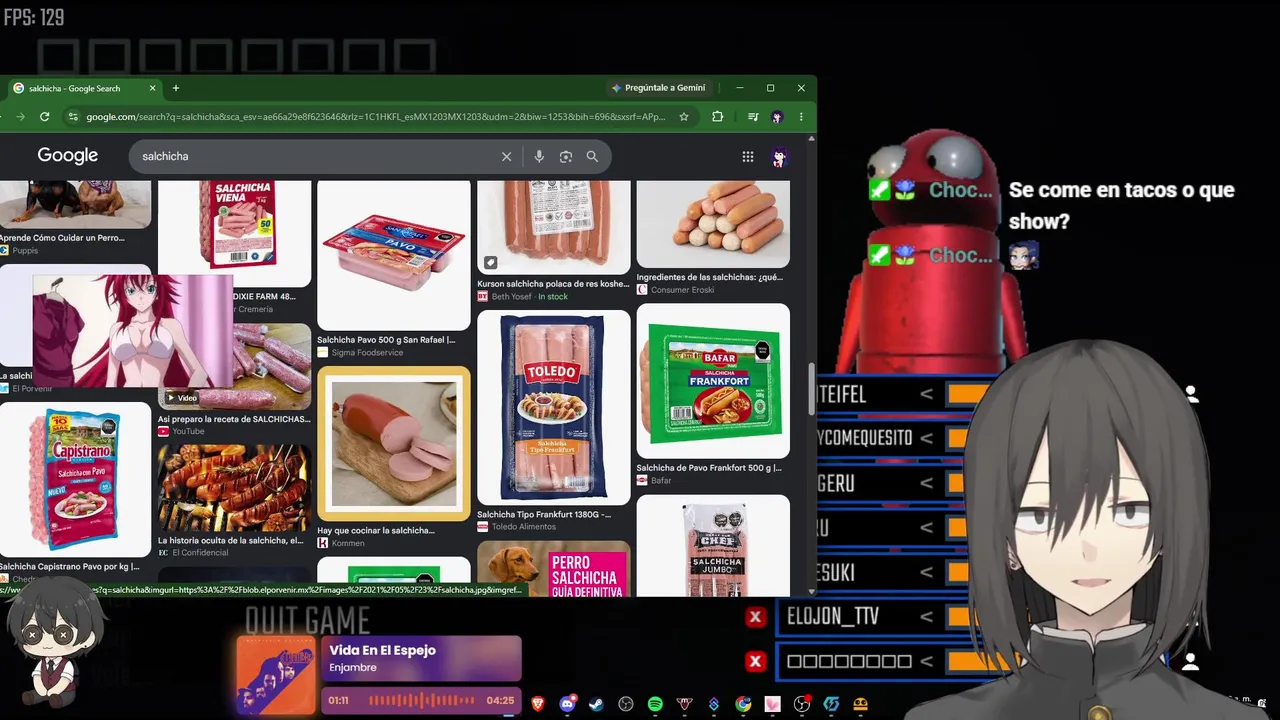Click Se come en tacos chat message
The height and width of the screenshot is (720, 1280).
coord(1122,206)
